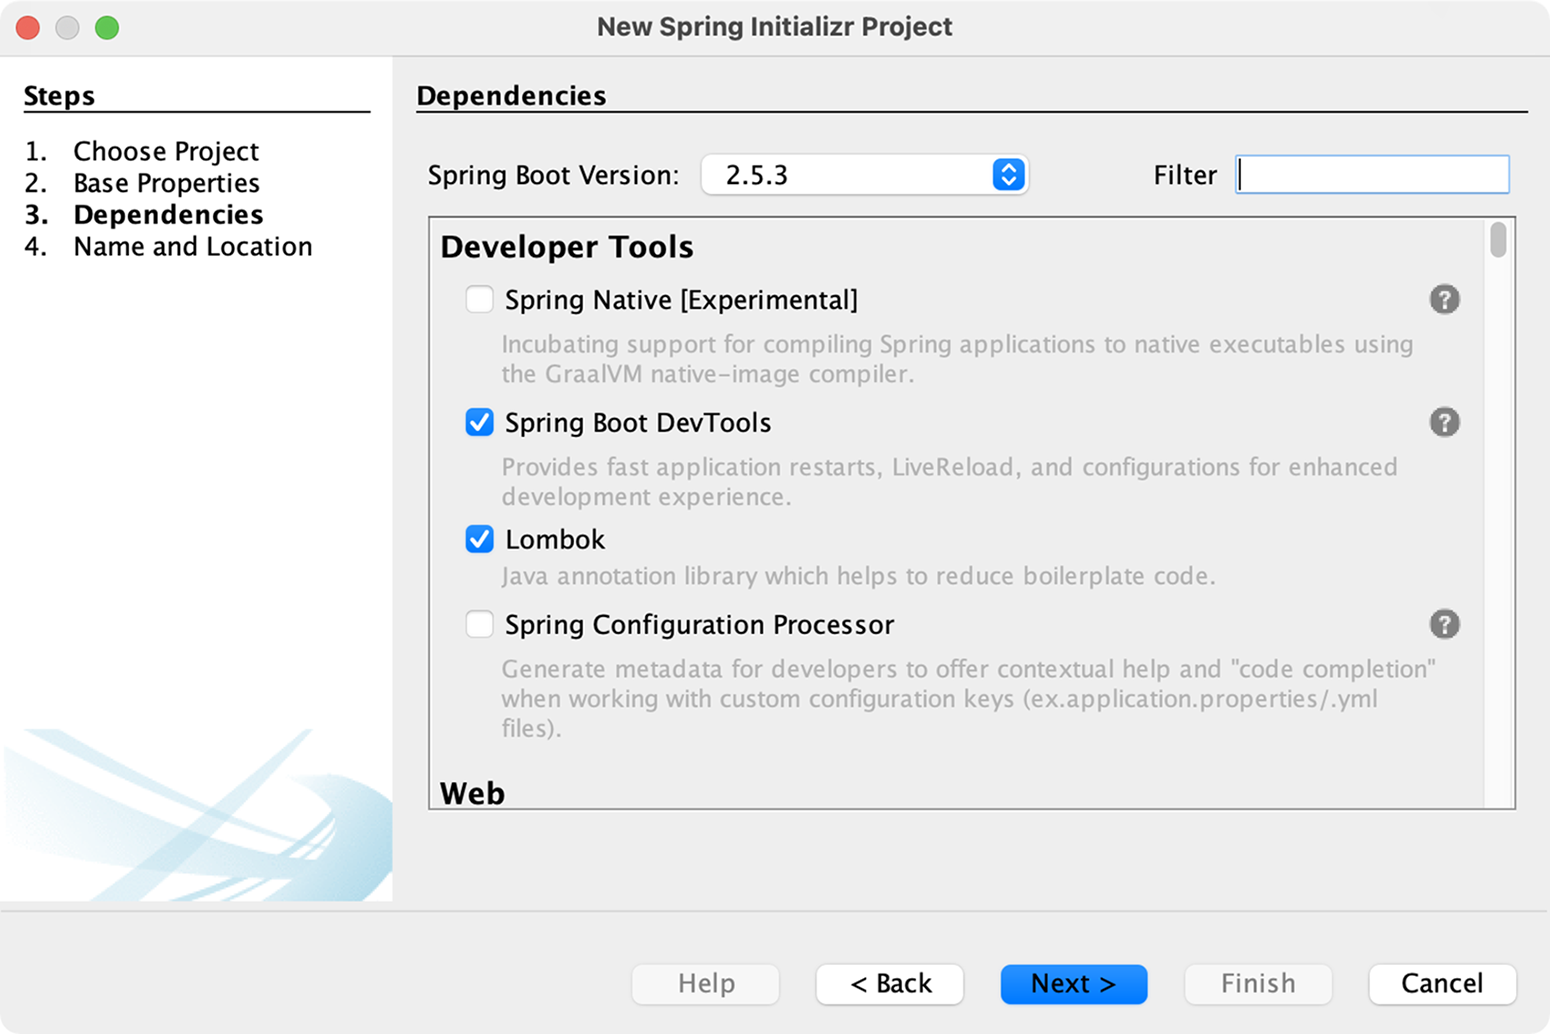Click the Configuration Processor metadata description
This screenshot has height=1034, width=1550.
point(968,698)
